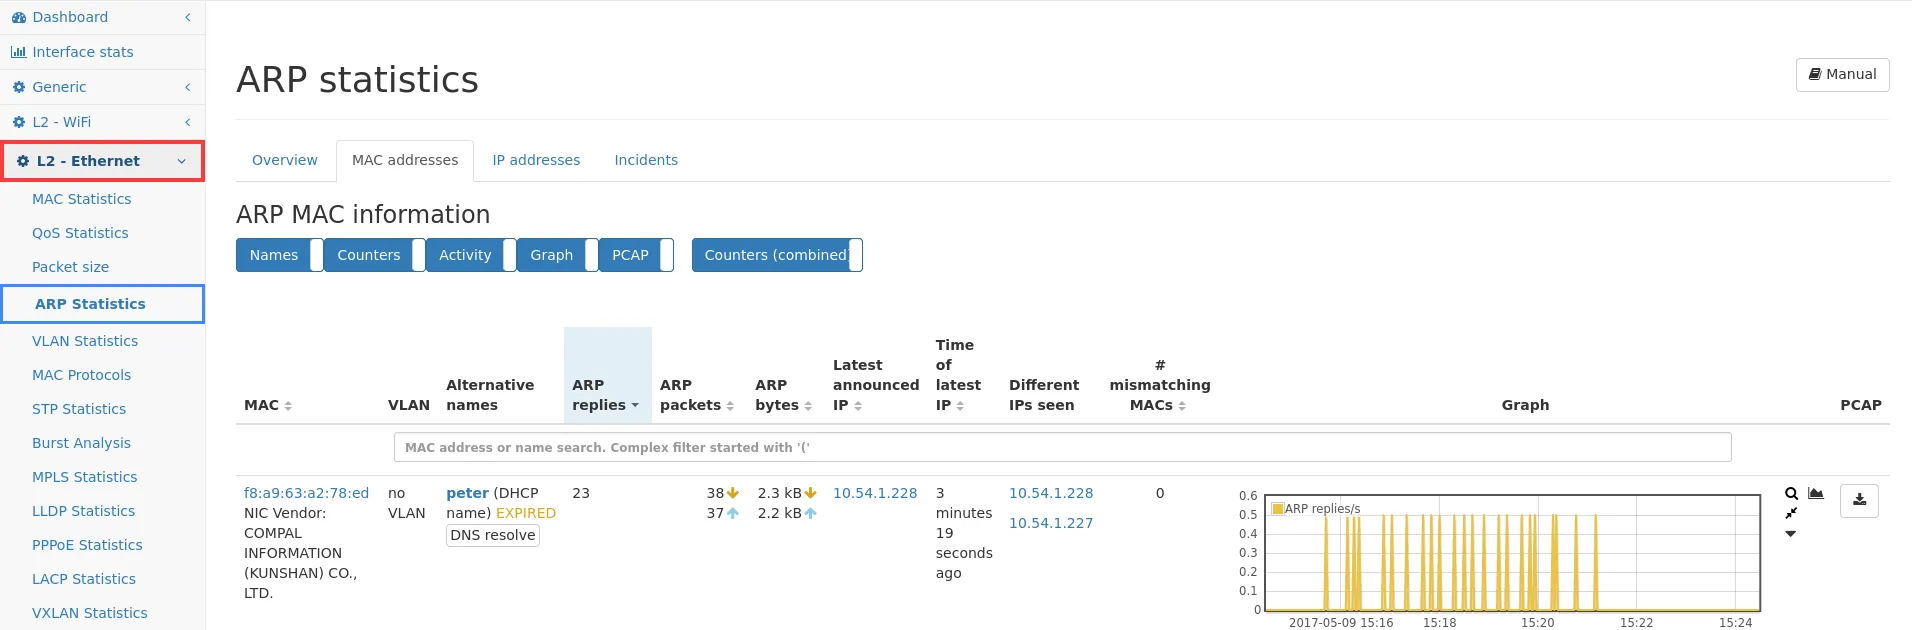The height and width of the screenshot is (630, 1912).
Task: Click the Dashboard gauge icon in sidebar
Action: click(19, 17)
